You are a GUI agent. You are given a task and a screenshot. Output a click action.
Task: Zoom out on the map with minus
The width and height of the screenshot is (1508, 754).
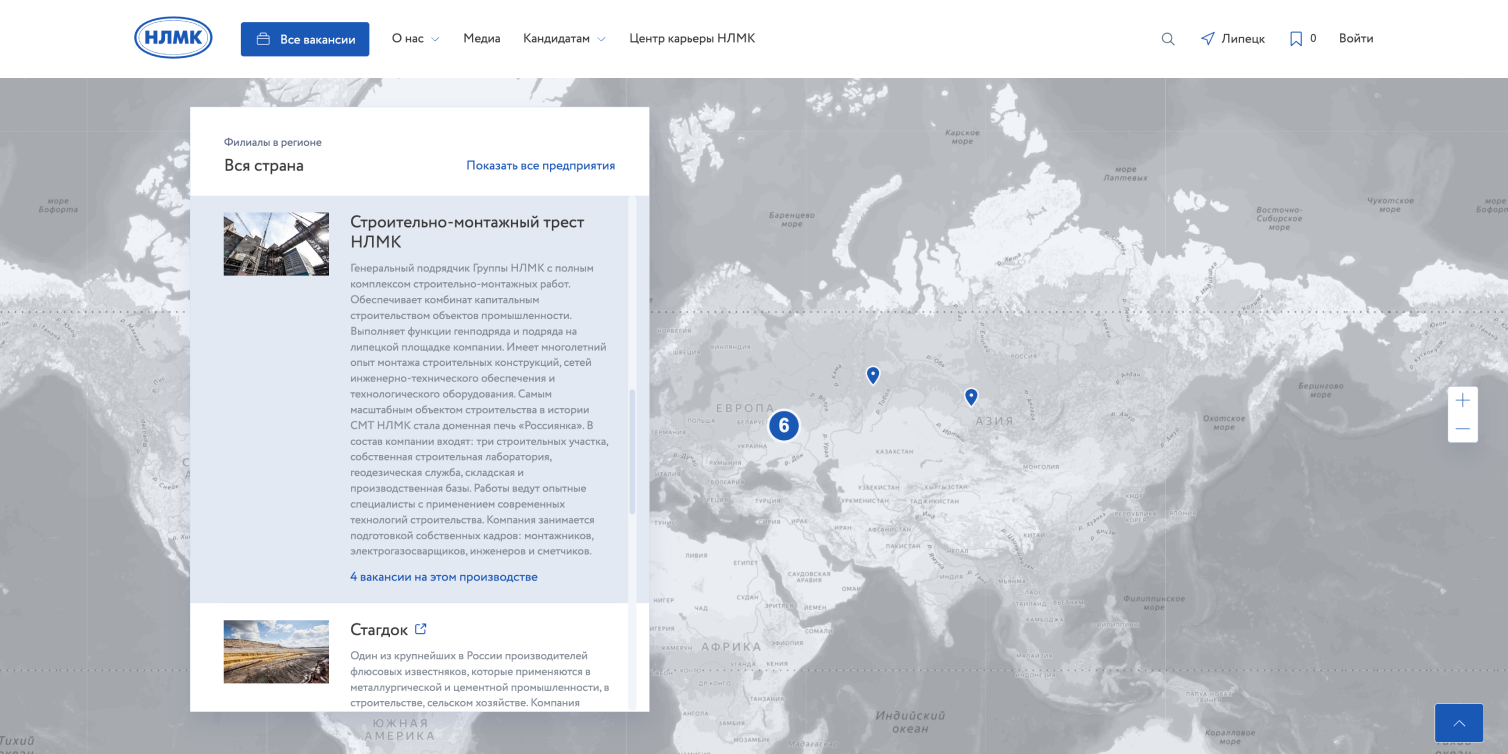pos(1463,429)
